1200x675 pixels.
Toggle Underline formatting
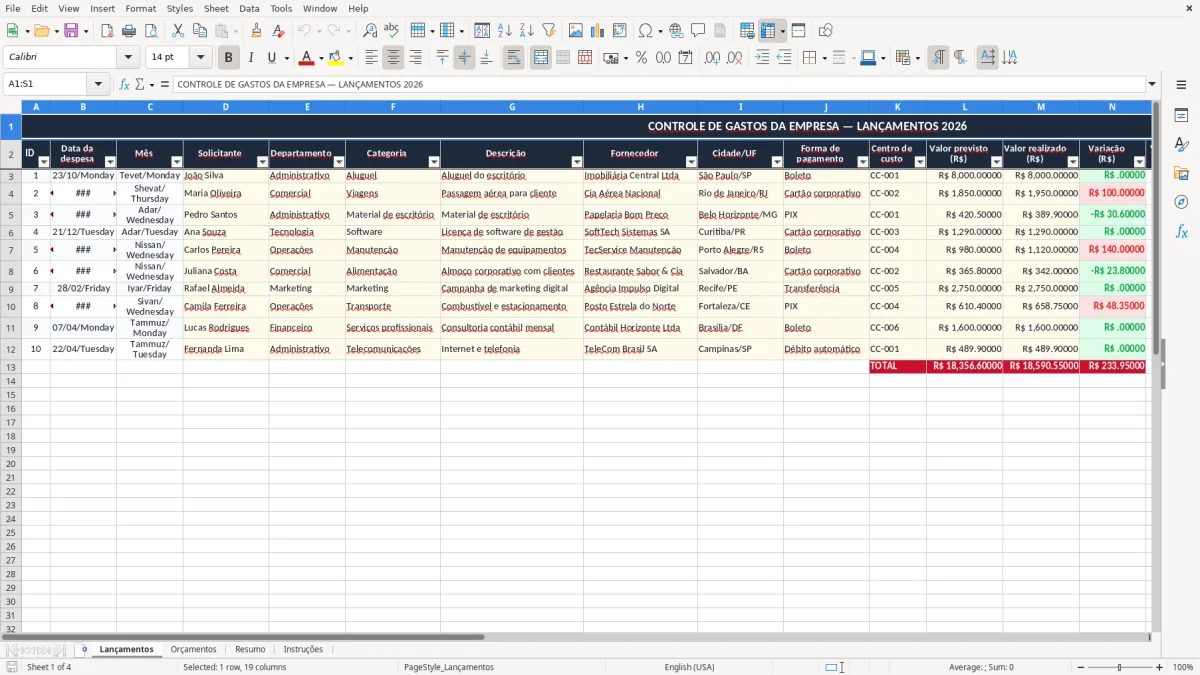coord(271,58)
